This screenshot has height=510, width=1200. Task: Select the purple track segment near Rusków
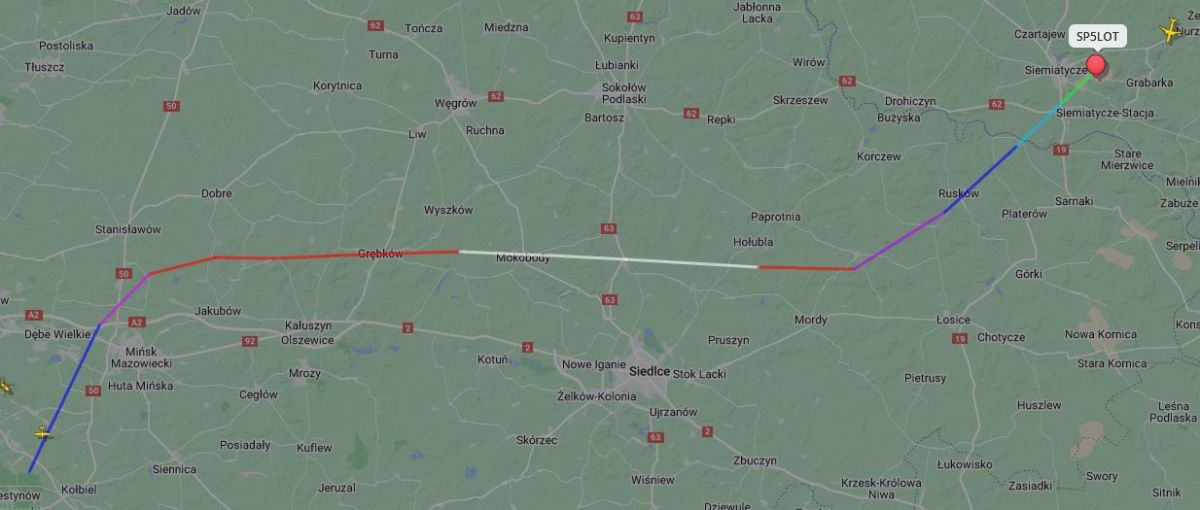point(898,240)
